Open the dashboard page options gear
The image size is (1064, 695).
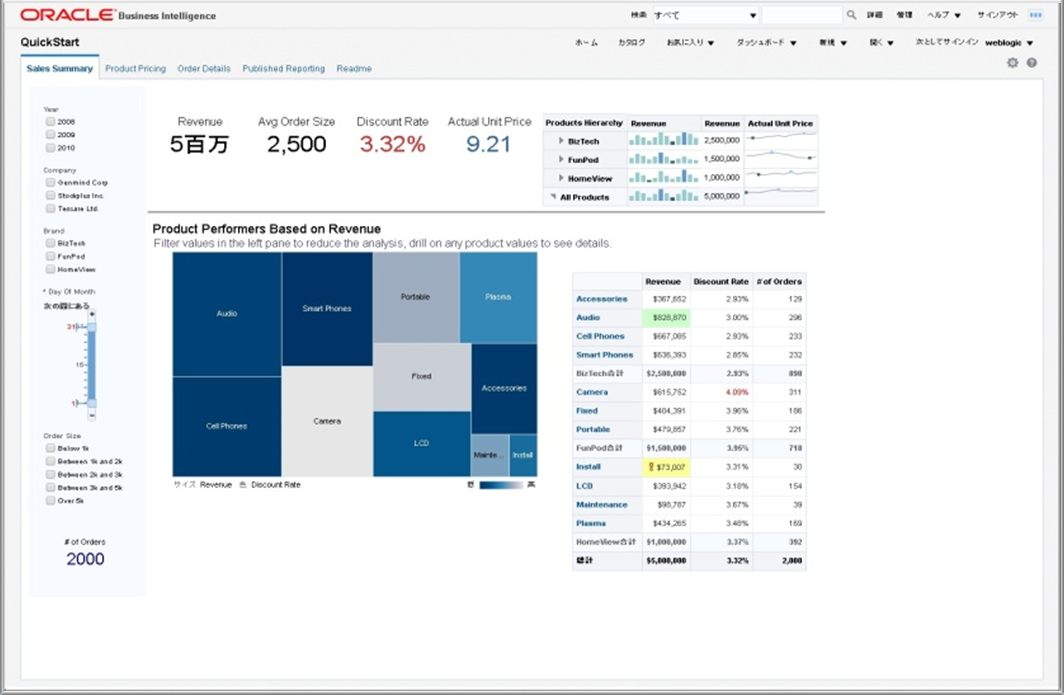[x=1012, y=62]
